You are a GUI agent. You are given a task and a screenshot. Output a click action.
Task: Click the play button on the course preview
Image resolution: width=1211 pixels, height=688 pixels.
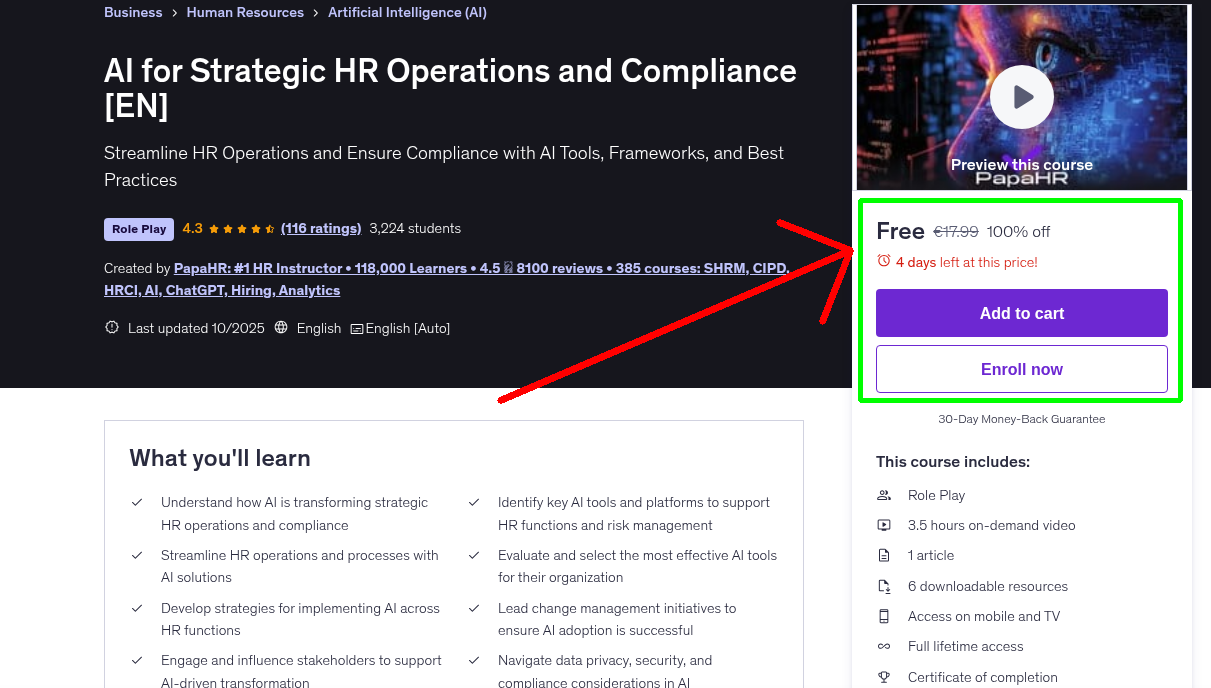click(x=1021, y=96)
